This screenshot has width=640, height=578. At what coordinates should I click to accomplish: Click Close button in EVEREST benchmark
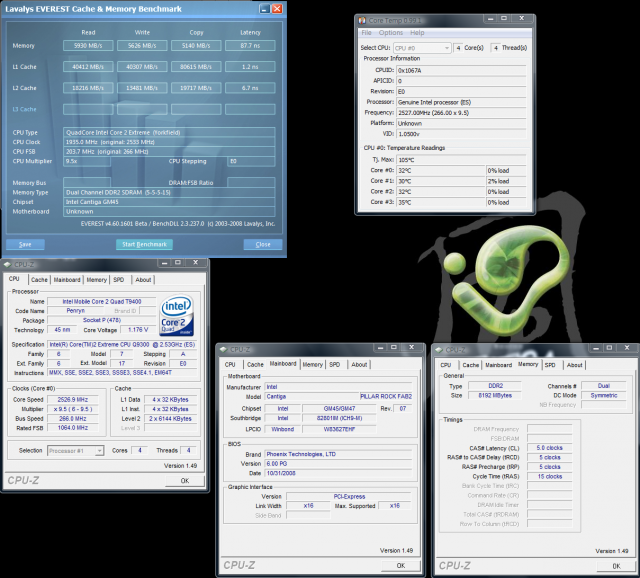(263, 244)
